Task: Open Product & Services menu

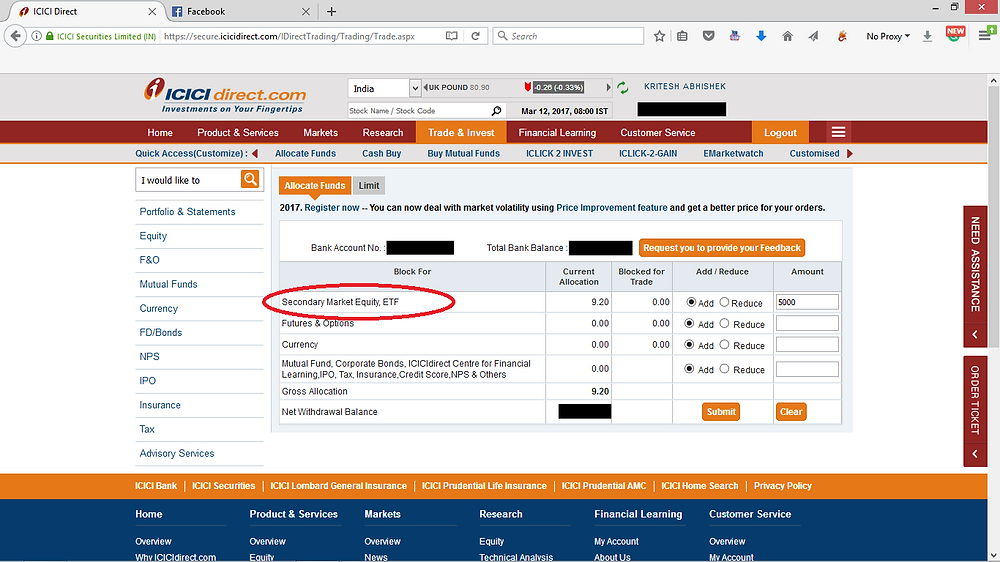Action: pos(238,132)
